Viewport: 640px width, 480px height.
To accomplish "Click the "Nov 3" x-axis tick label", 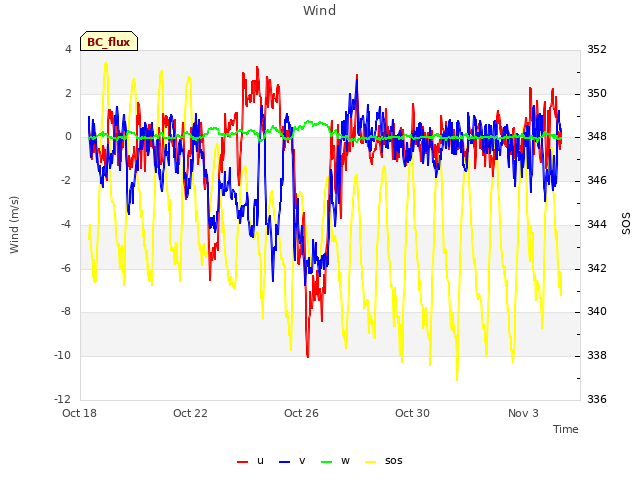I will click(523, 413).
